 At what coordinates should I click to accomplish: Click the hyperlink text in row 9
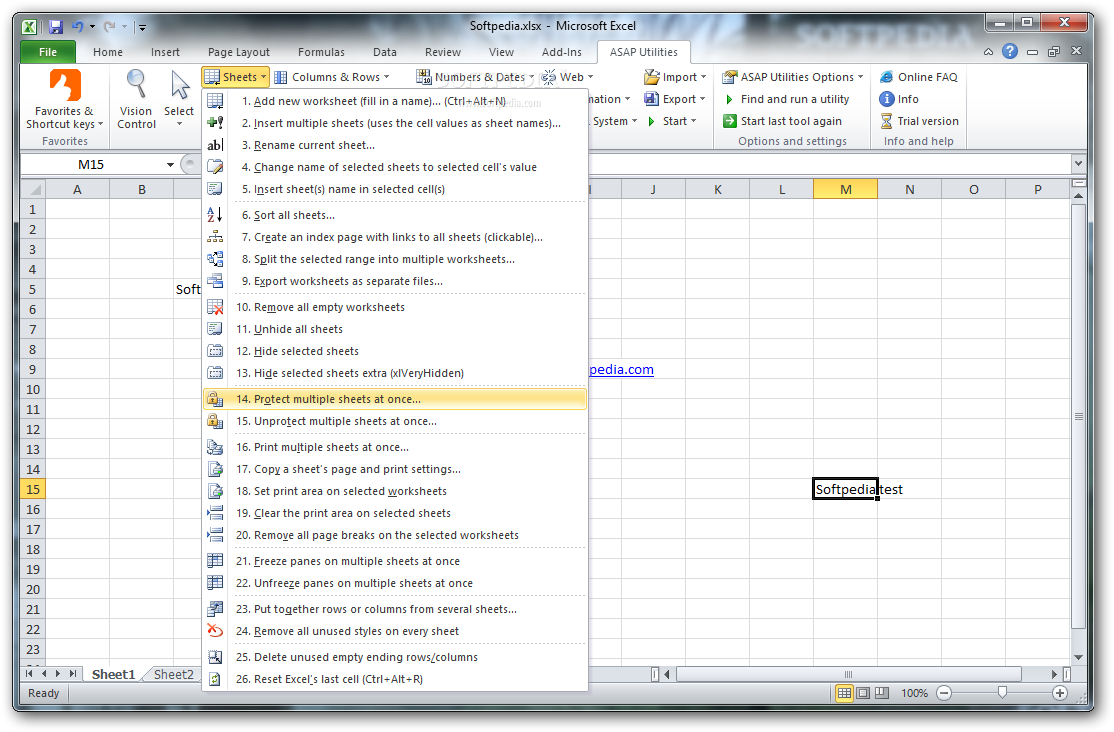pos(622,369)
